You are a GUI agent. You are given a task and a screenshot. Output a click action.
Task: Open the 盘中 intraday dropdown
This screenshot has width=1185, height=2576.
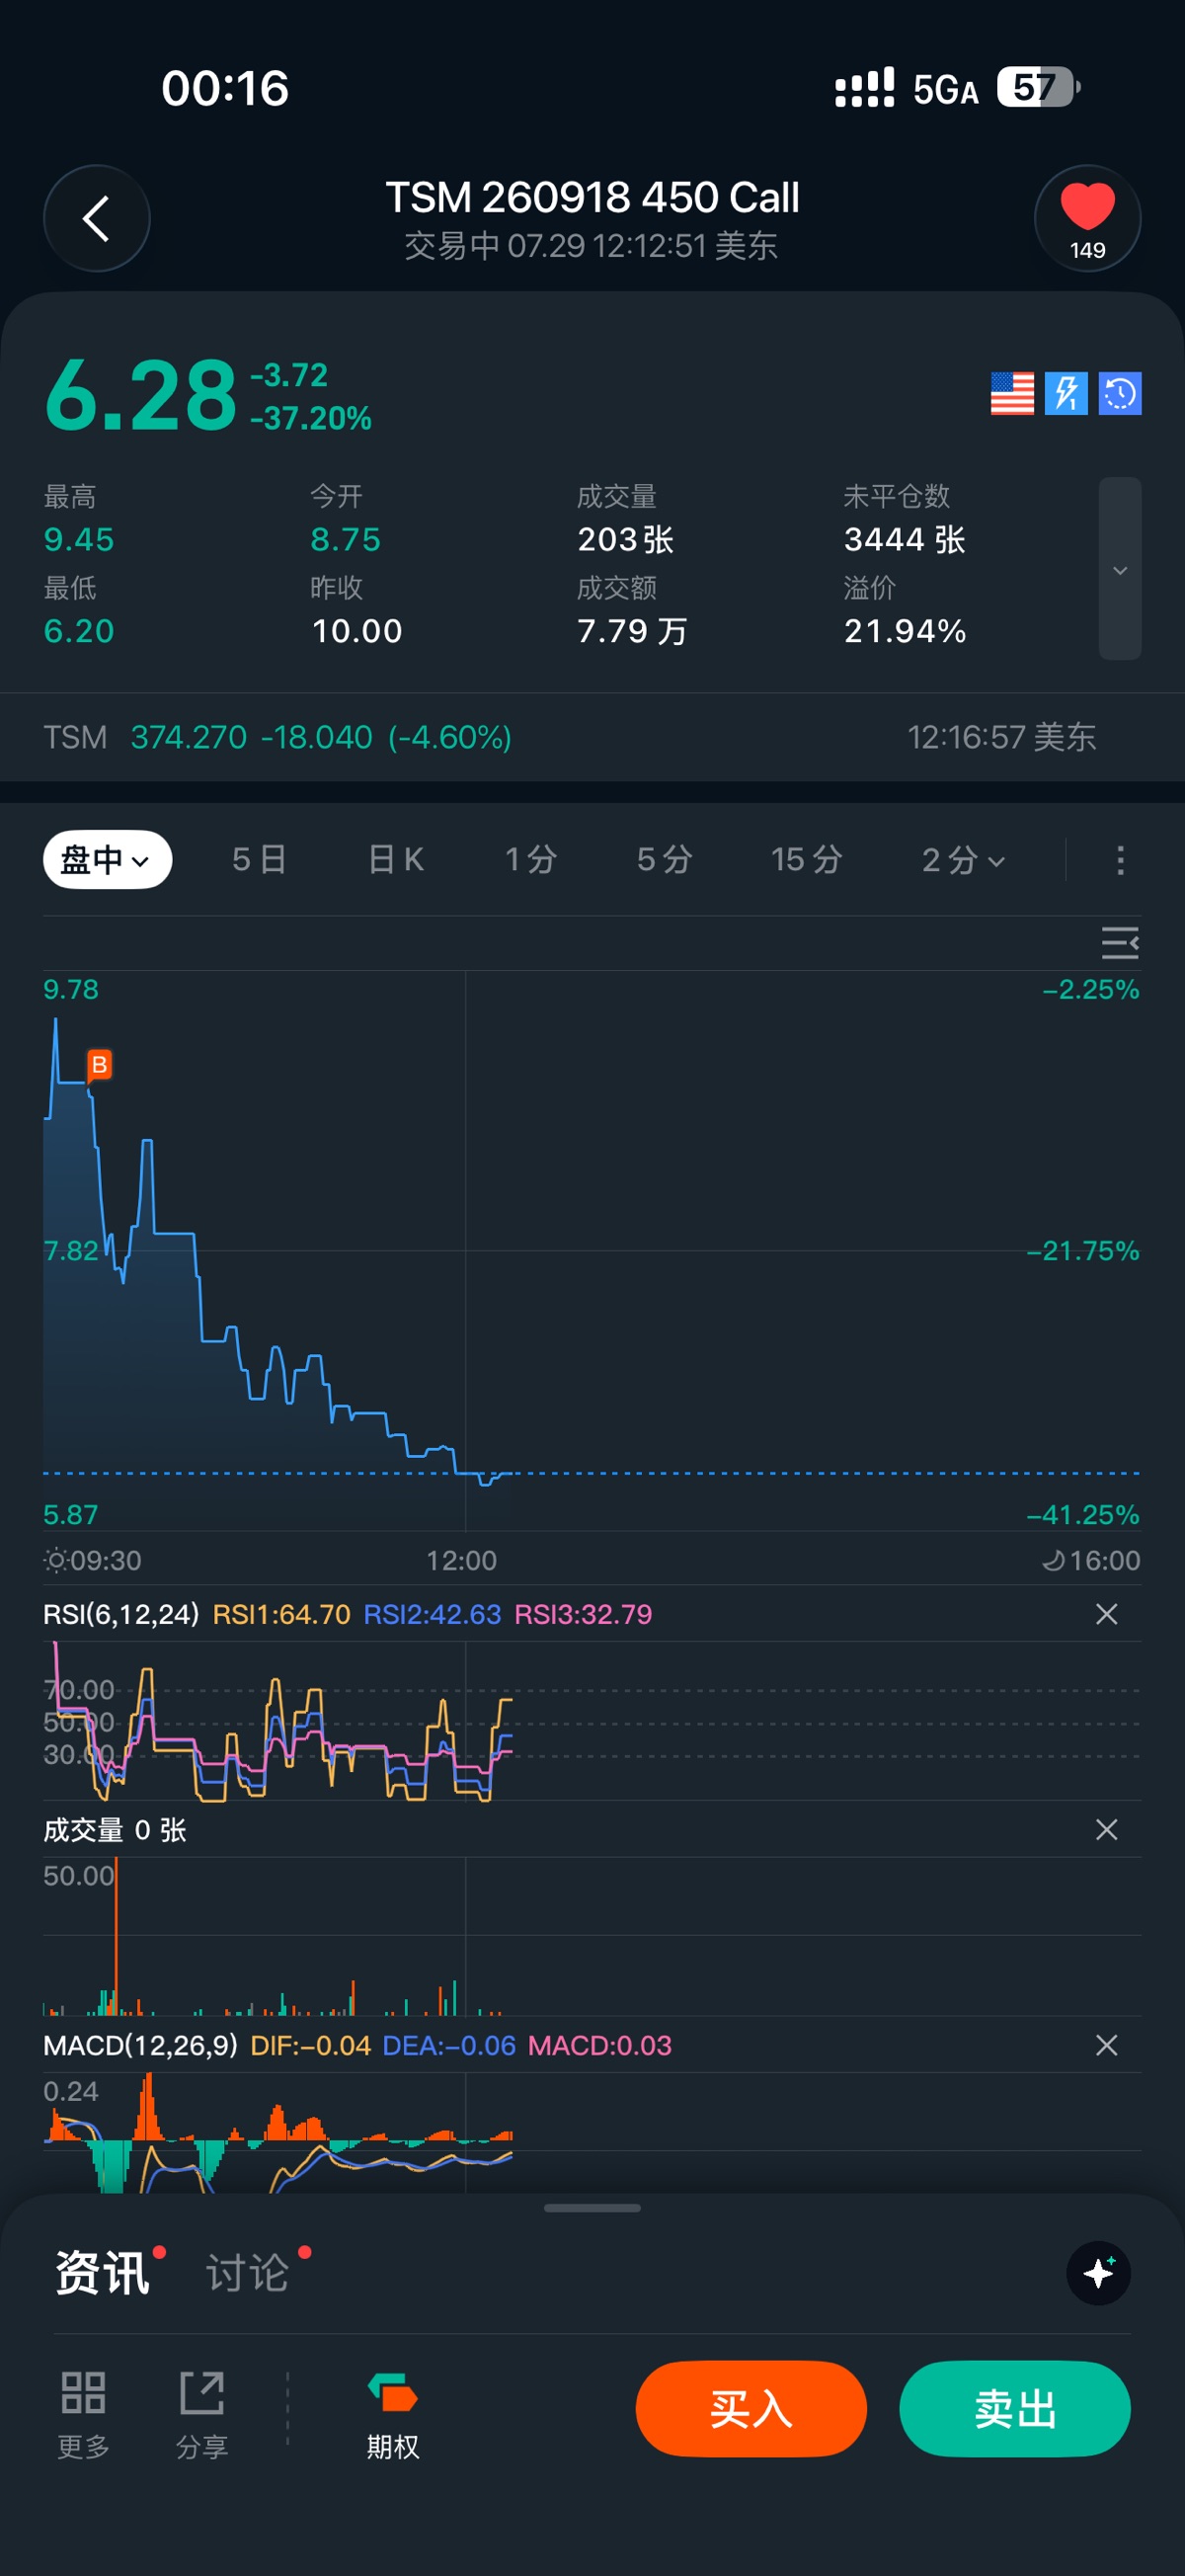(x=107, y=859)
